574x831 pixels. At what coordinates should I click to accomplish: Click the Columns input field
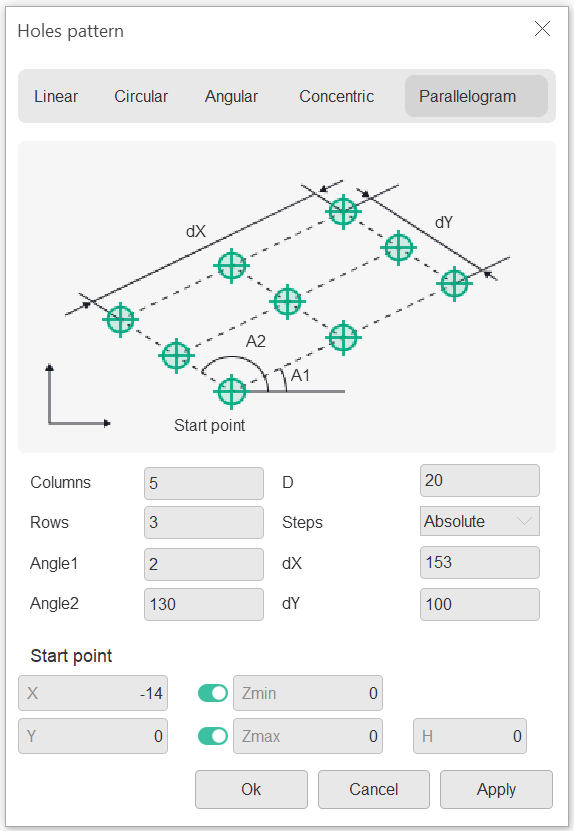(204, 483)
